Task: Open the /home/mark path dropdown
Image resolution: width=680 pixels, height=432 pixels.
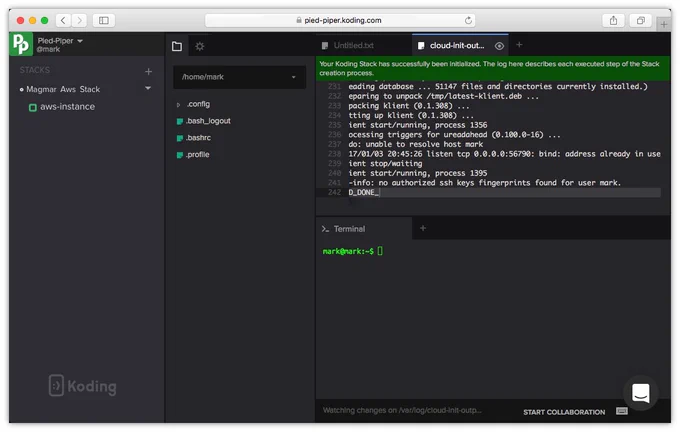Action: [239, 77]
